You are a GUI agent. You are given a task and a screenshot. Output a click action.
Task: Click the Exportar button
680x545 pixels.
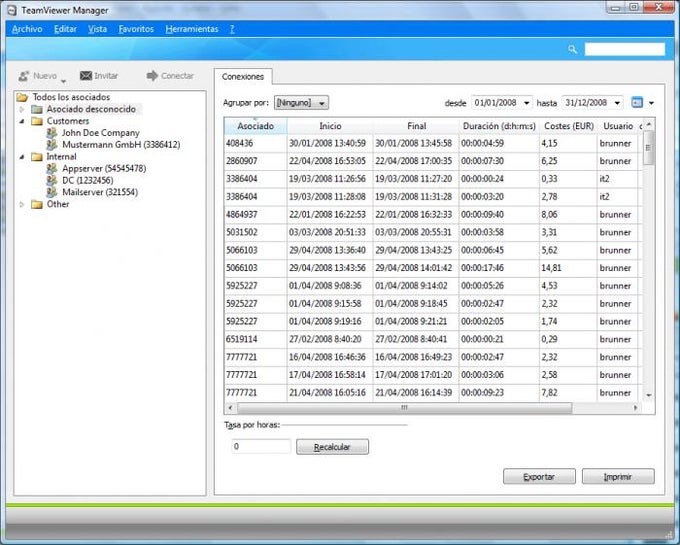(539, 476)
